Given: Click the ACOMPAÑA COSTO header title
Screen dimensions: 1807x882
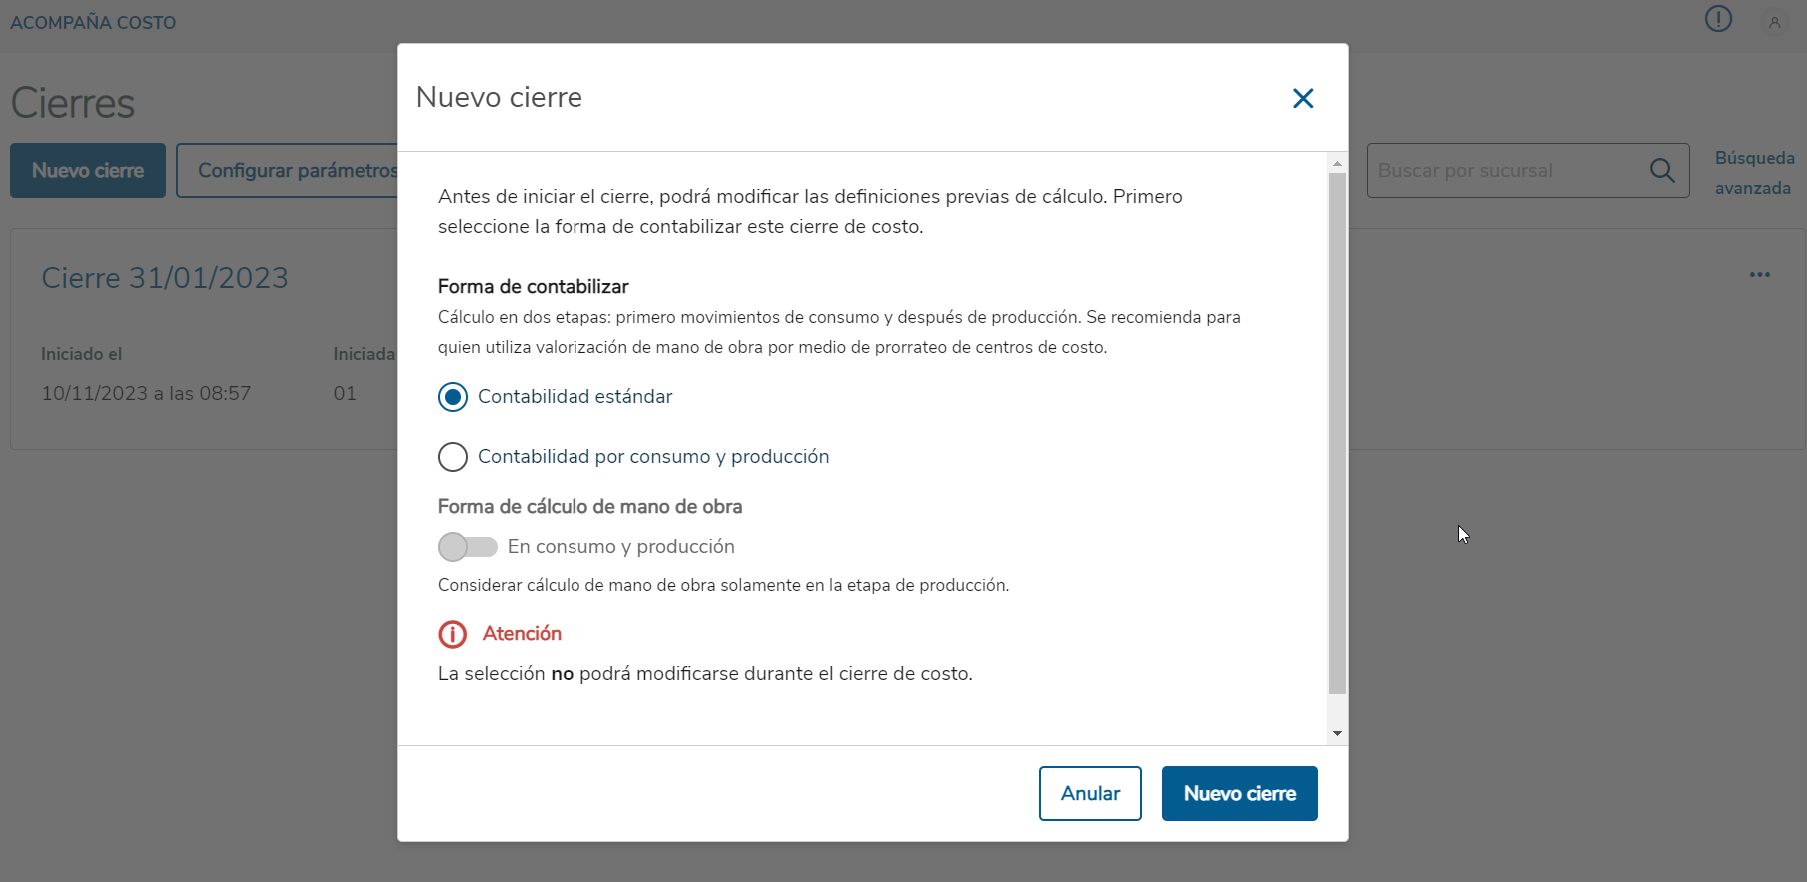Looking at the screenshot, I should click(93, 23).
